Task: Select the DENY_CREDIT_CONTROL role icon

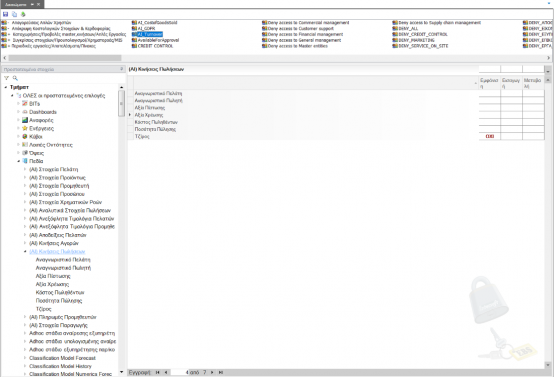Action: pyautogui.click(x=395, y=34)
